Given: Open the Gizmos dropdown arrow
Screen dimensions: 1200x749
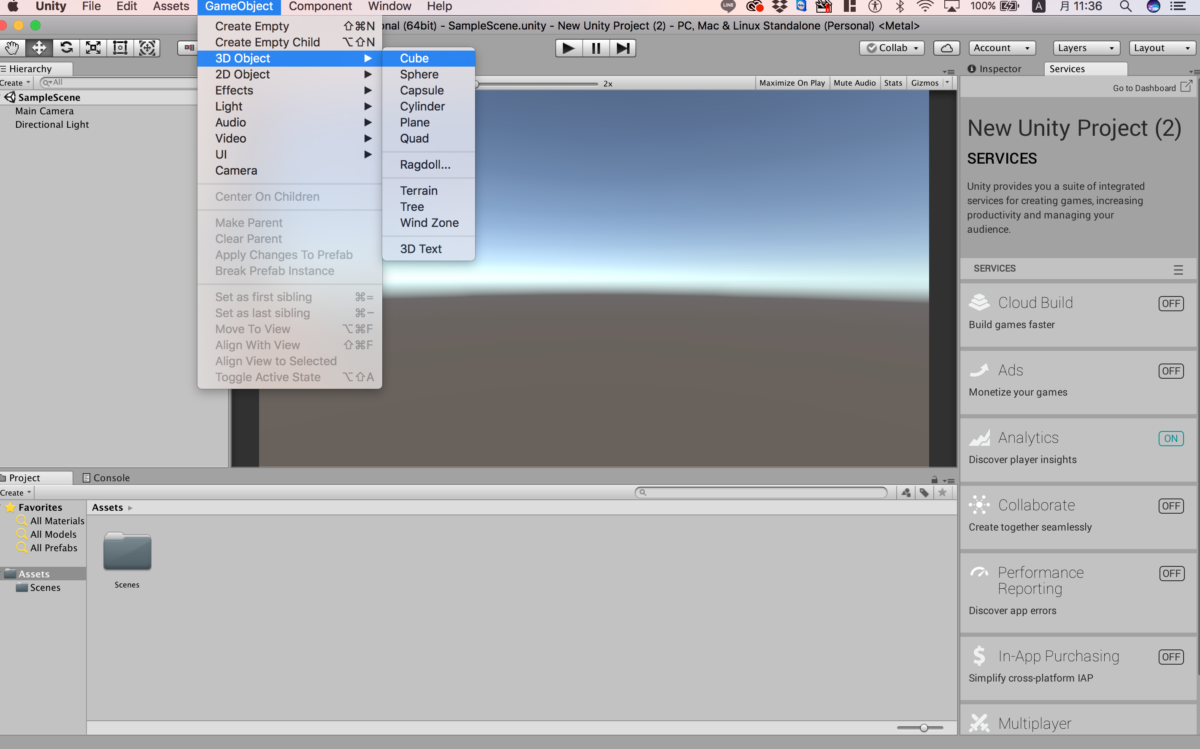Looking at the screenshot, I should click(948, 83).
